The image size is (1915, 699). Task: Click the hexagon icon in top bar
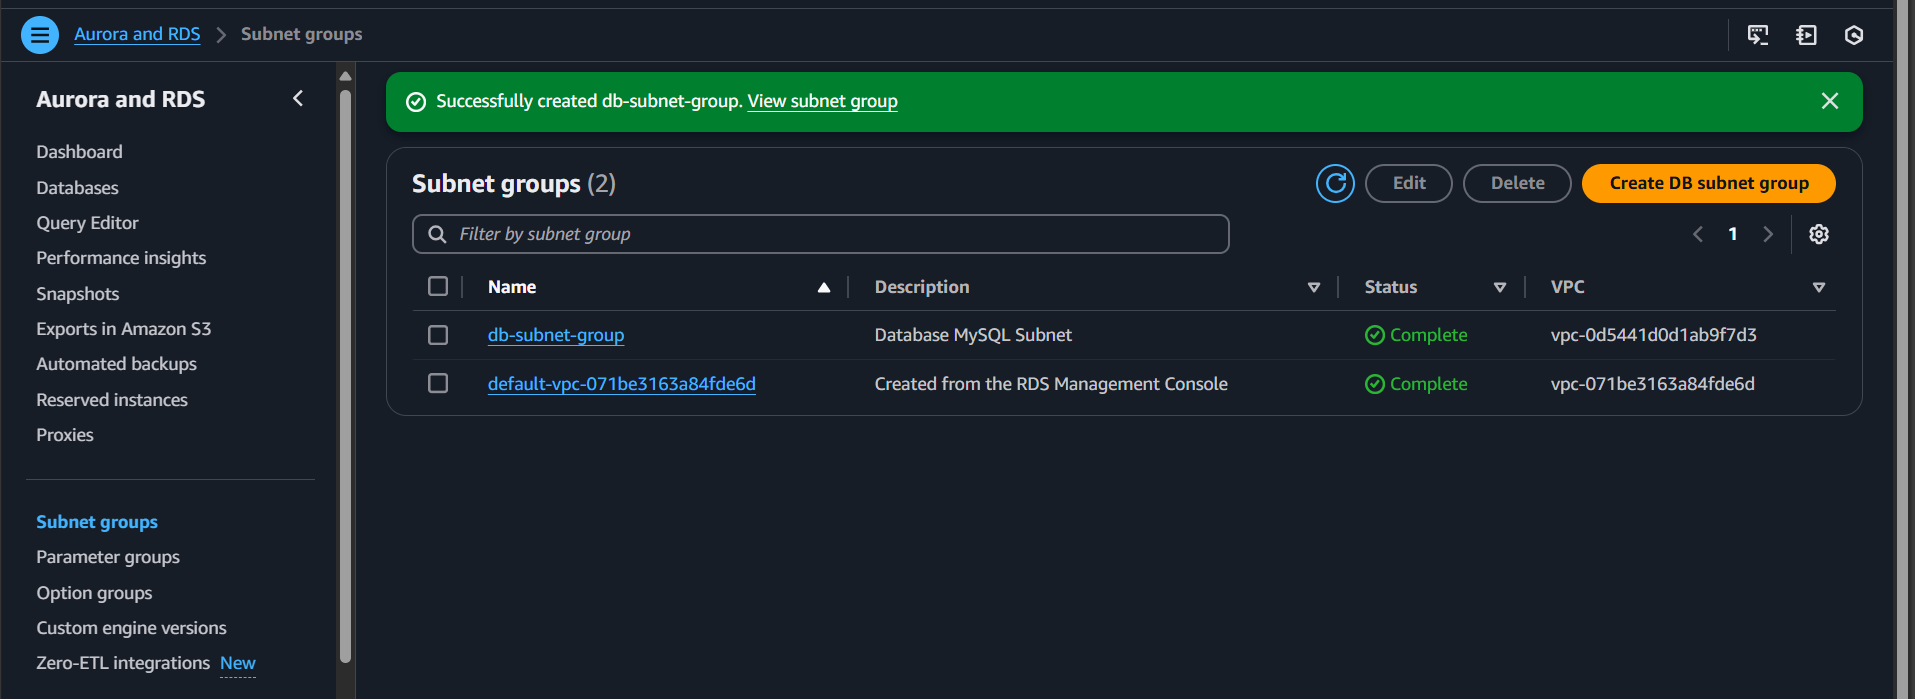click(x=1854, y=35)
